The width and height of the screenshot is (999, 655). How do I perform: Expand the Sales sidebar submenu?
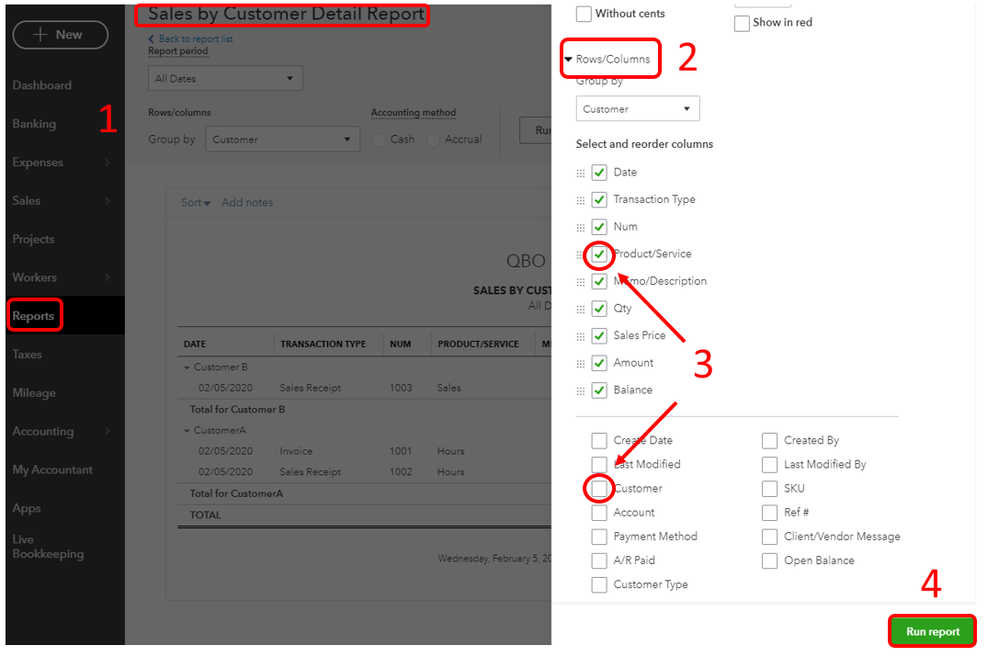(x=108, y=201)
